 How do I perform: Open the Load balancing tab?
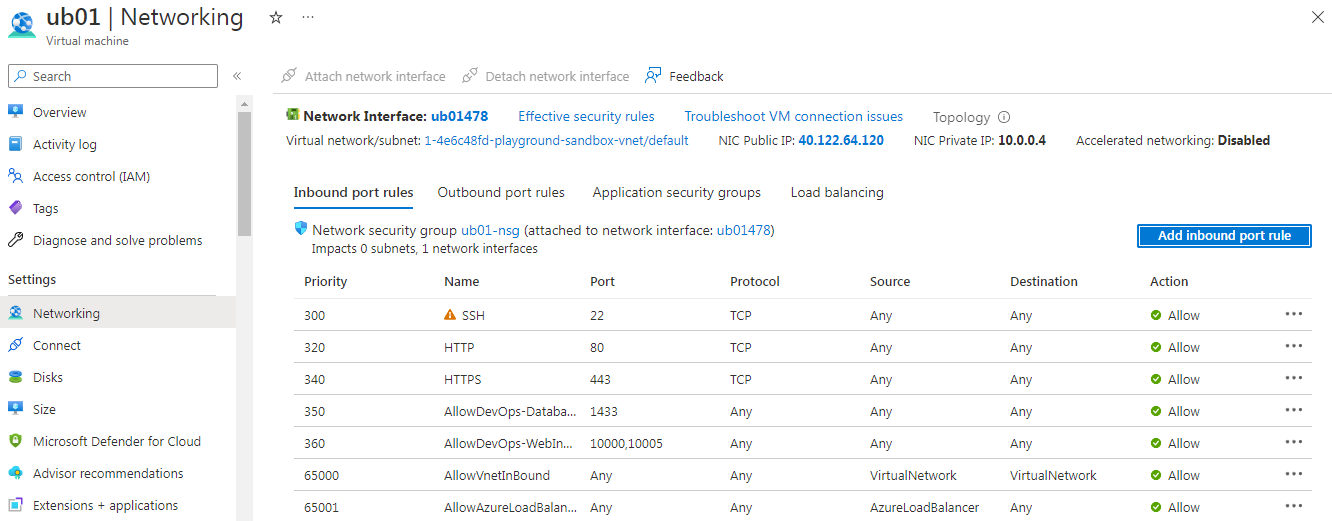tap(837, 192)
